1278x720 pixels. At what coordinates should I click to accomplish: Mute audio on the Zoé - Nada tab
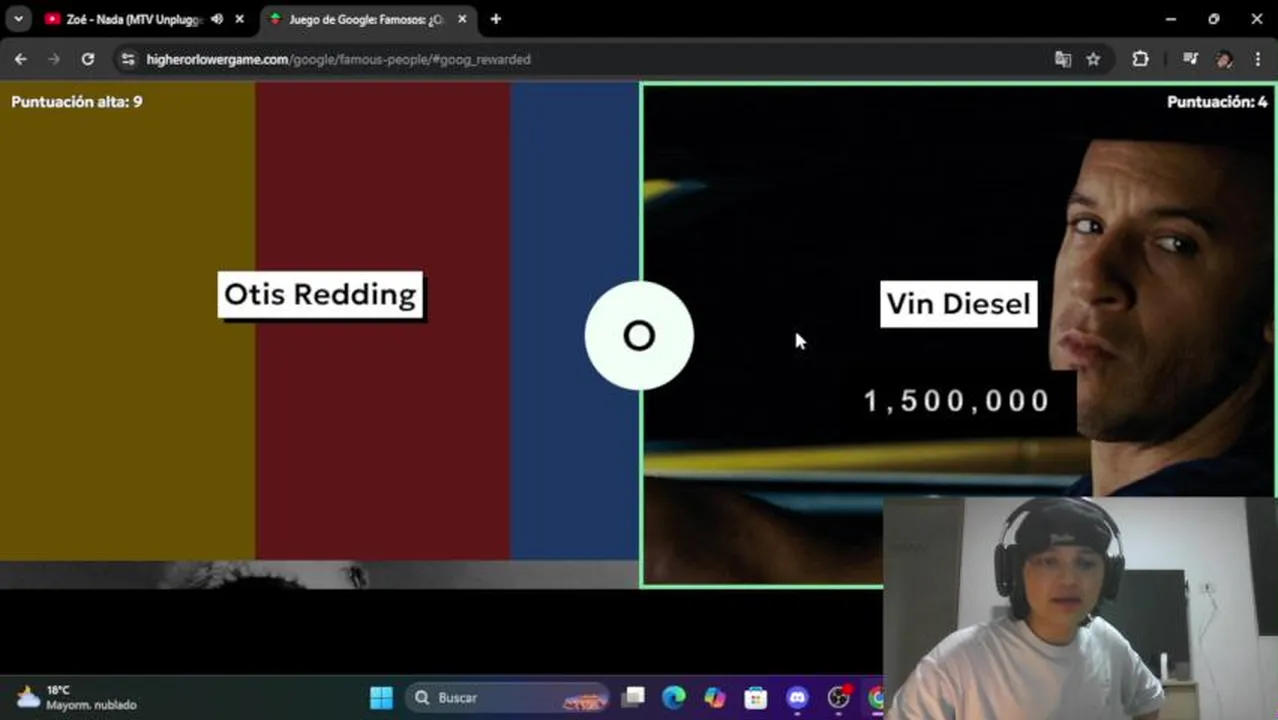click(217, 19)
